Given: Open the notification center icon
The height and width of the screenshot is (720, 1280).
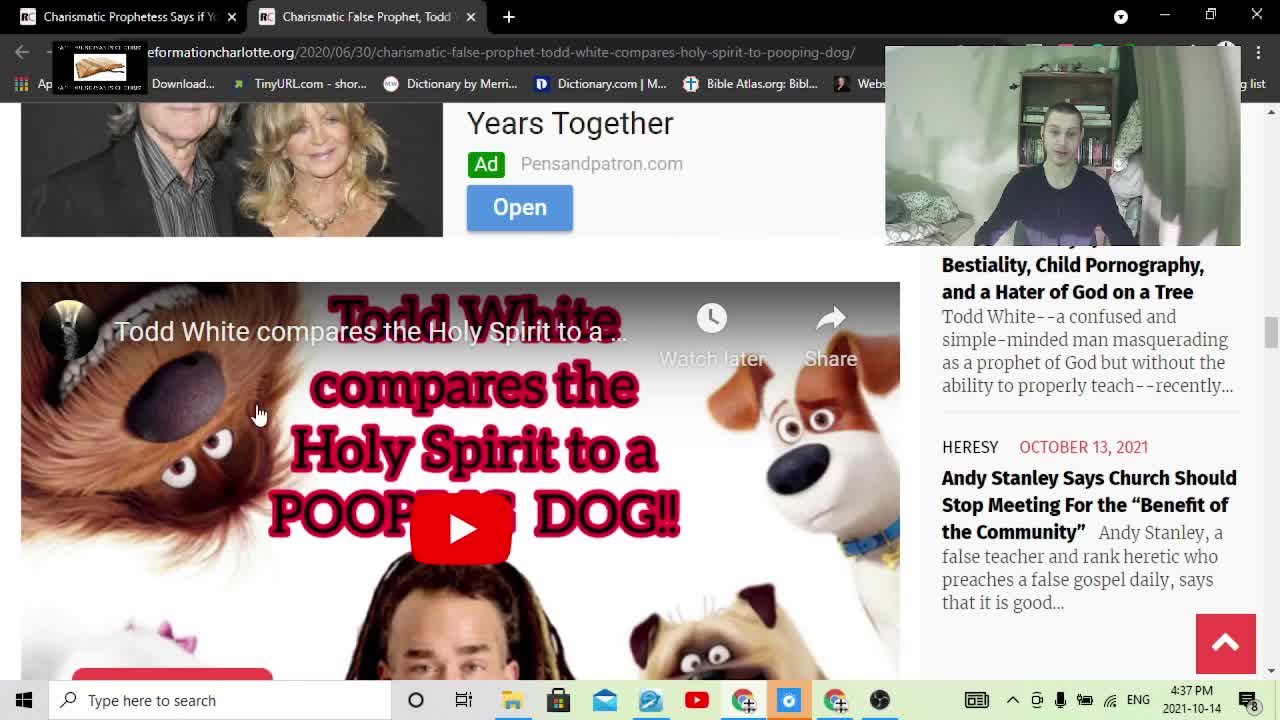Looking at the screenshot, I should click(1249, 700).
